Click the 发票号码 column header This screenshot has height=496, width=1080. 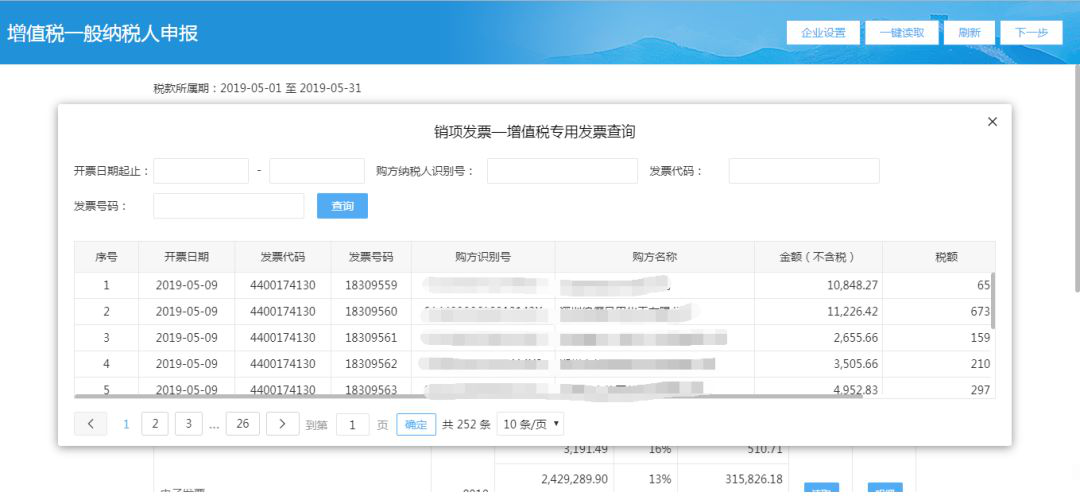pos(371,257)
